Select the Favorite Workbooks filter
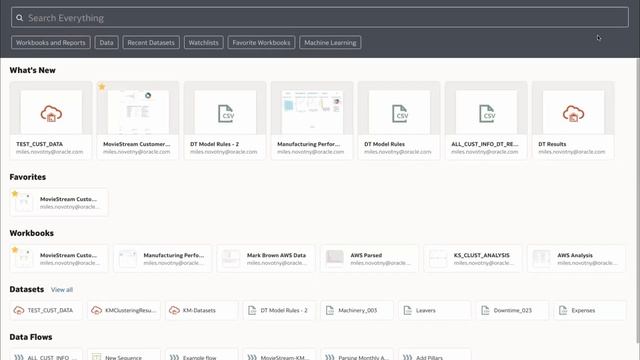Screen dimensions: 640x360 tap(261, 42)
